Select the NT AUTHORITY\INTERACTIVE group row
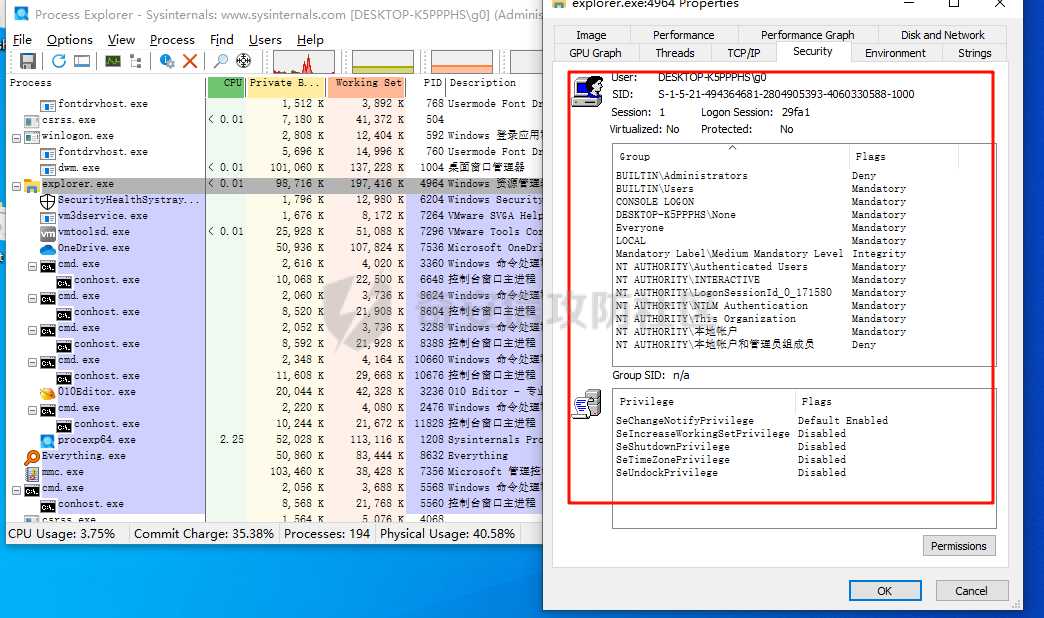 pyautogui.click(x=804, y=280)
